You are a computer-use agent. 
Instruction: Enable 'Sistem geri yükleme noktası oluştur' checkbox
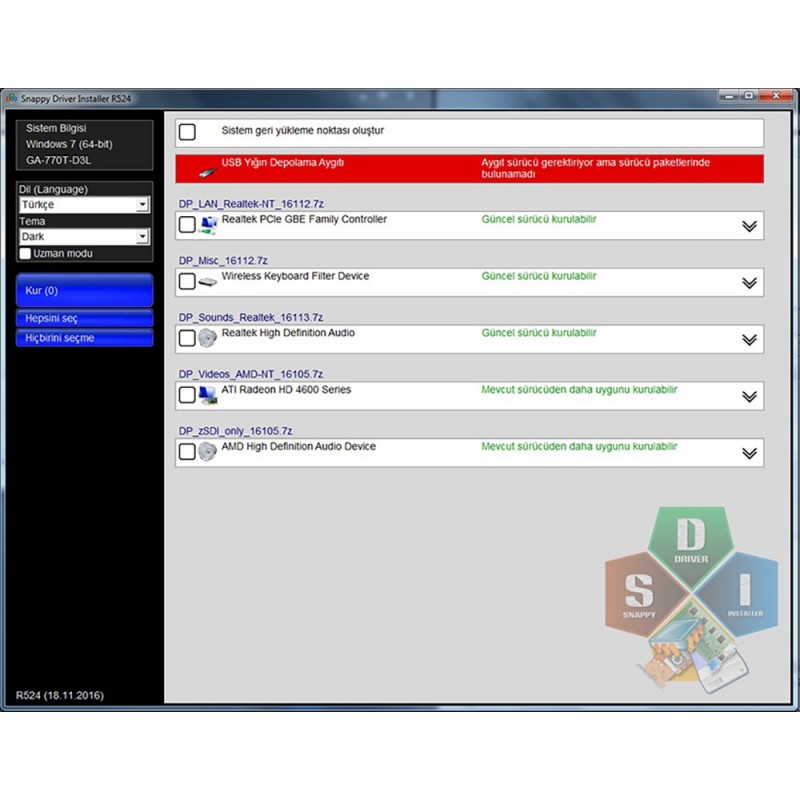click(x=187, y=132)
